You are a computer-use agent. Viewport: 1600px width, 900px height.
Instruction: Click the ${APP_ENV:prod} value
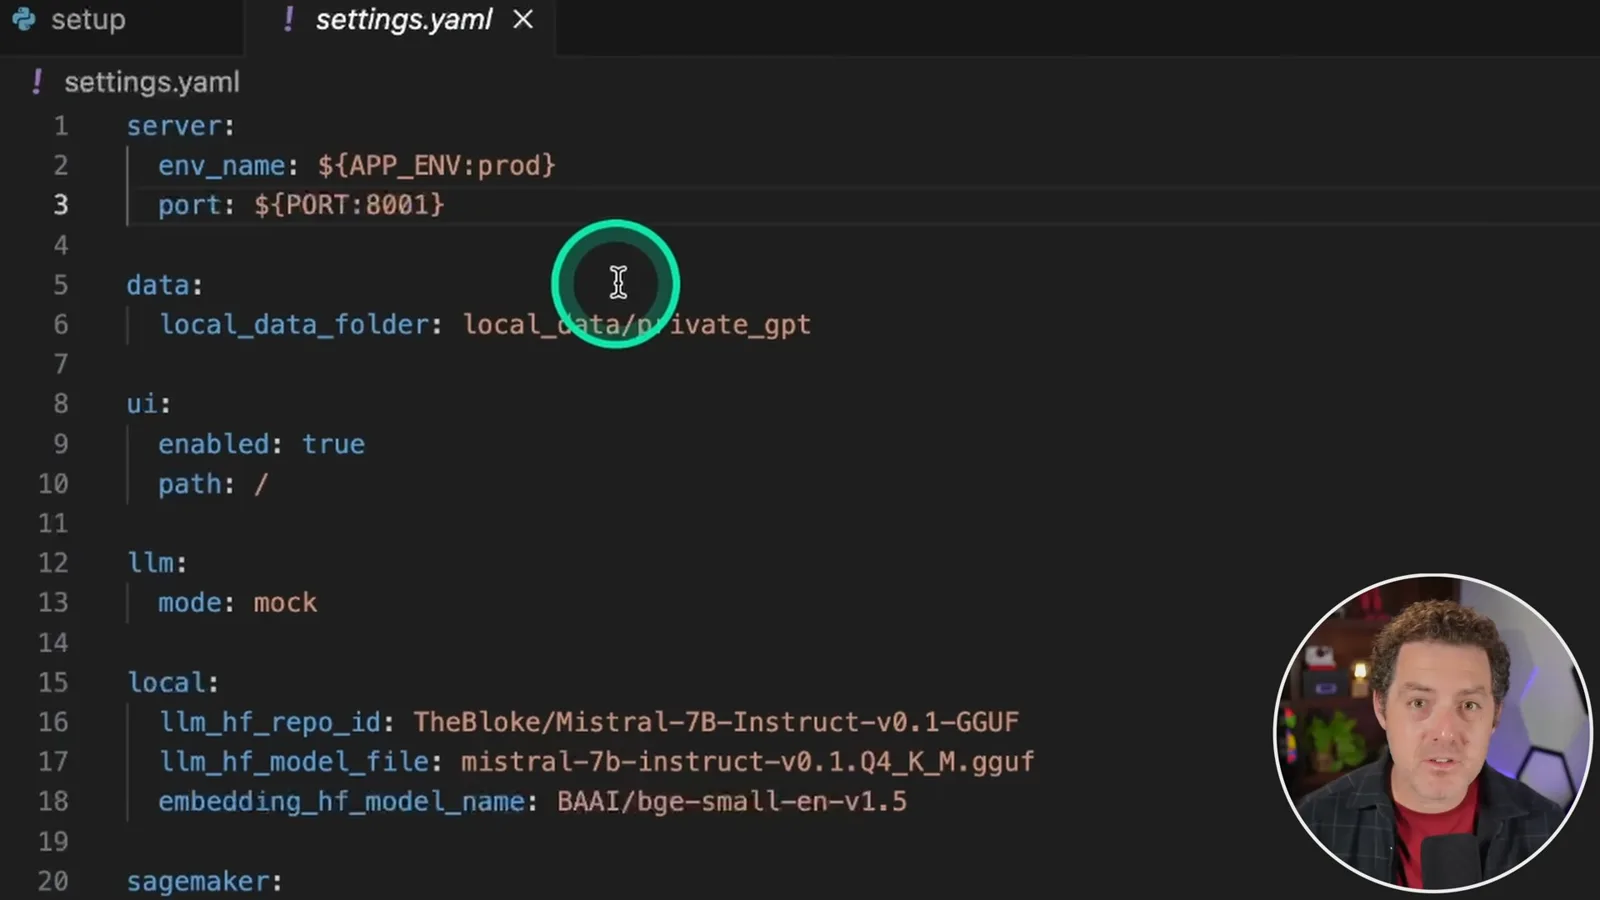(436, 165)
